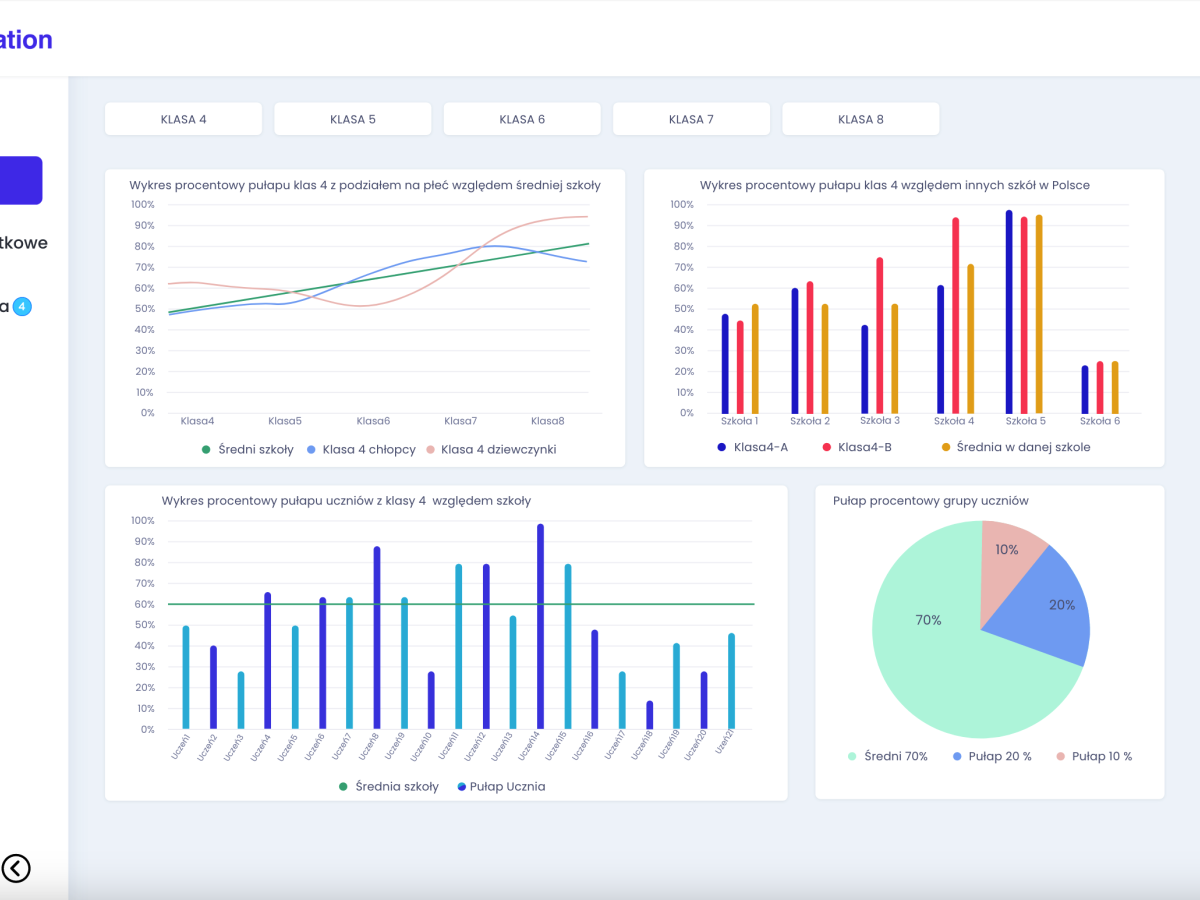Select the KLASA 6 tab
Screen dimensions: 1200x900
coord(522,119)
